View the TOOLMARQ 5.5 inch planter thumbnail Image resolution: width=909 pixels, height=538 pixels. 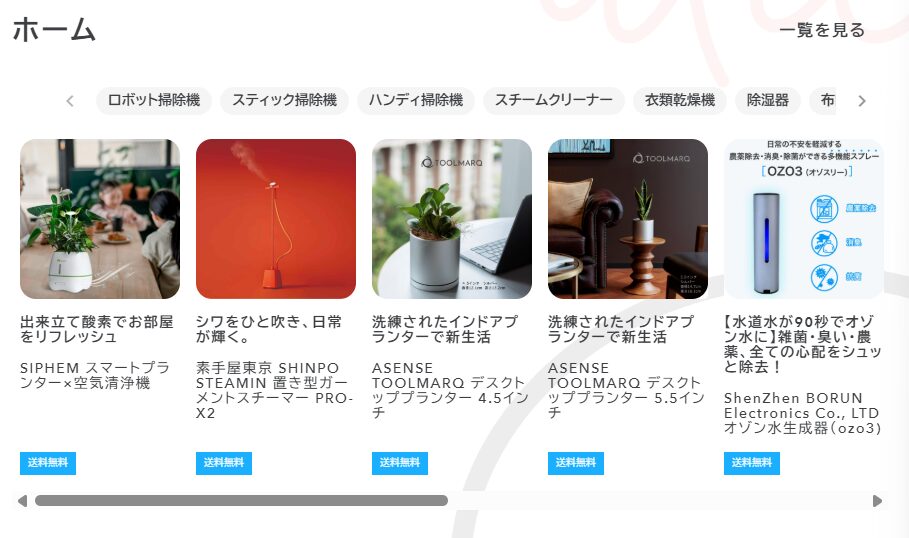point(628,219)
